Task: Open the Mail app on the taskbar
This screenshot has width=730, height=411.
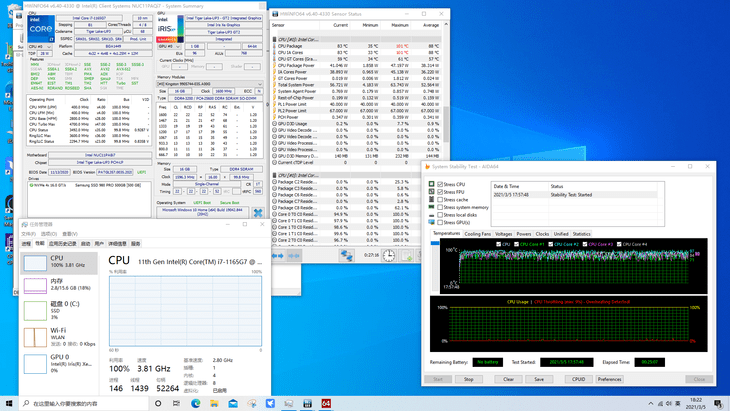Action: 233,403
